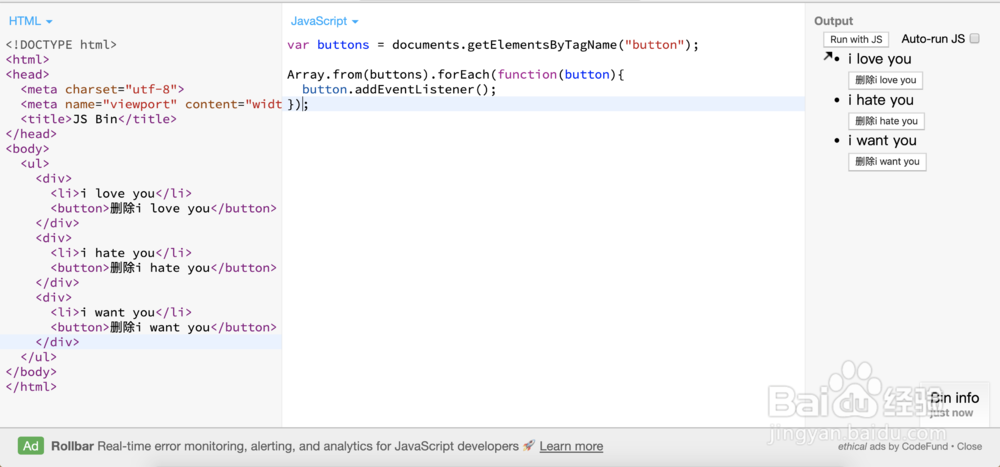Viewport: 1000px width, 467px height.
Task: Click the closing </ul> tag line
Action: pos(38,357)
